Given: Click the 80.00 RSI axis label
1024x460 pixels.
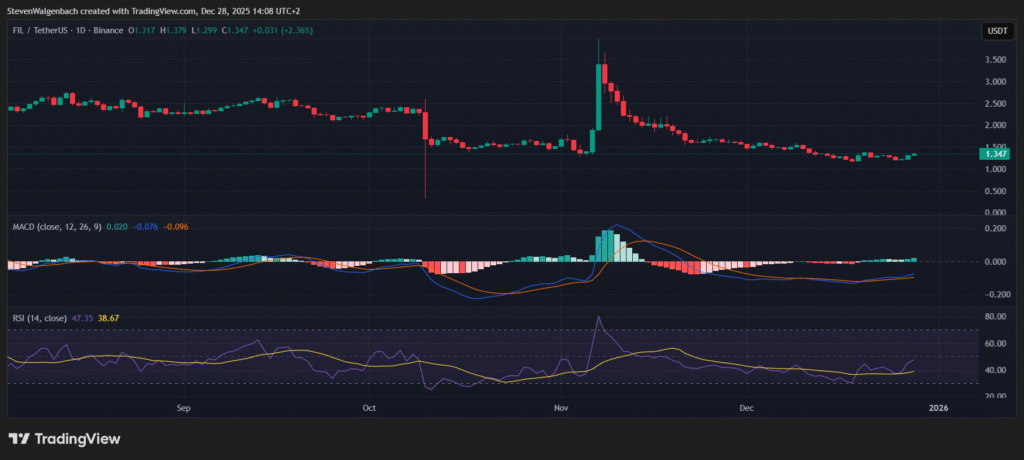Looking at the screenshot, I should (x=995, y=316).
